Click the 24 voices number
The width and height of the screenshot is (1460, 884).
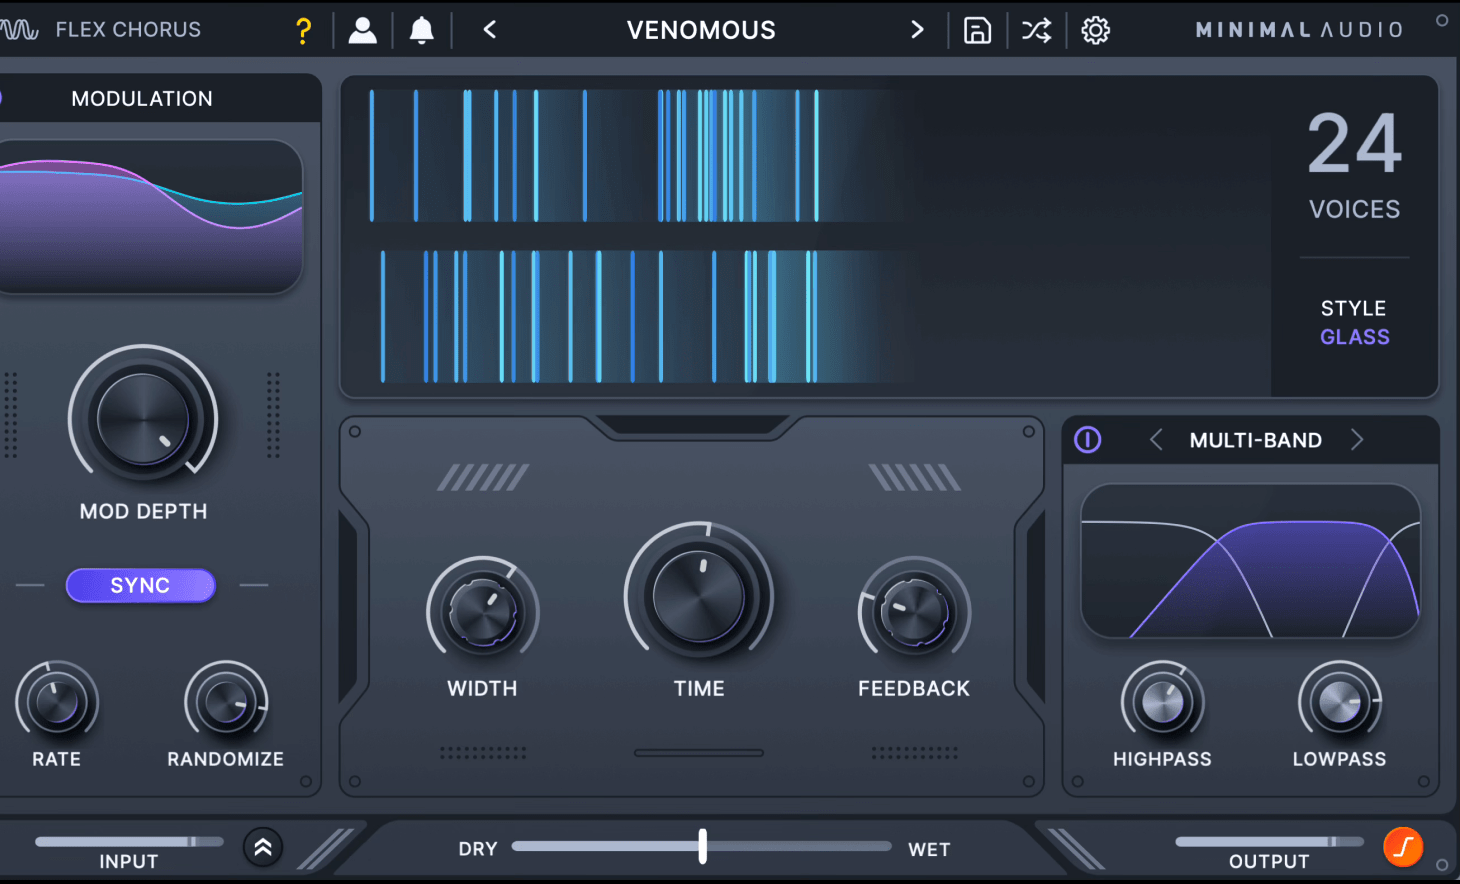click(x=1355, y=143)
